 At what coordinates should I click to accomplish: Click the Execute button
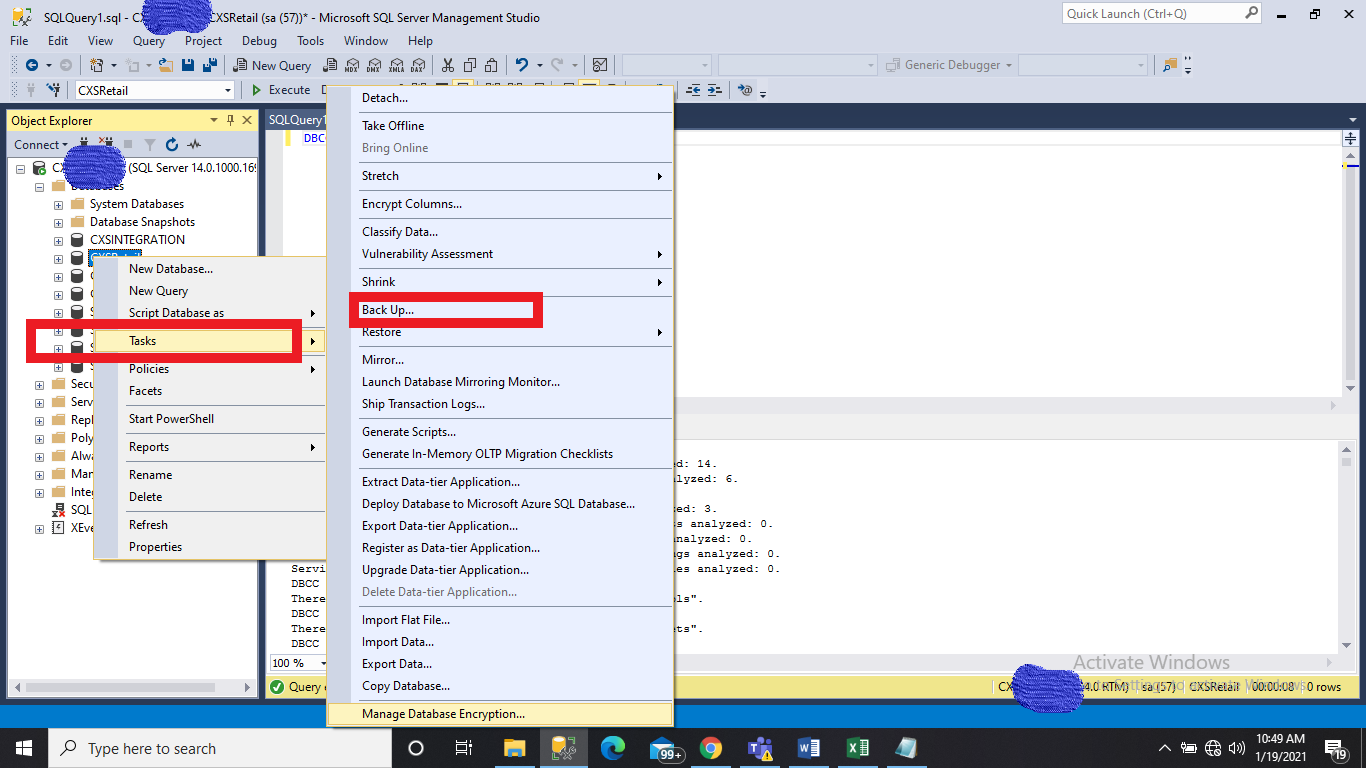(280, 90)
